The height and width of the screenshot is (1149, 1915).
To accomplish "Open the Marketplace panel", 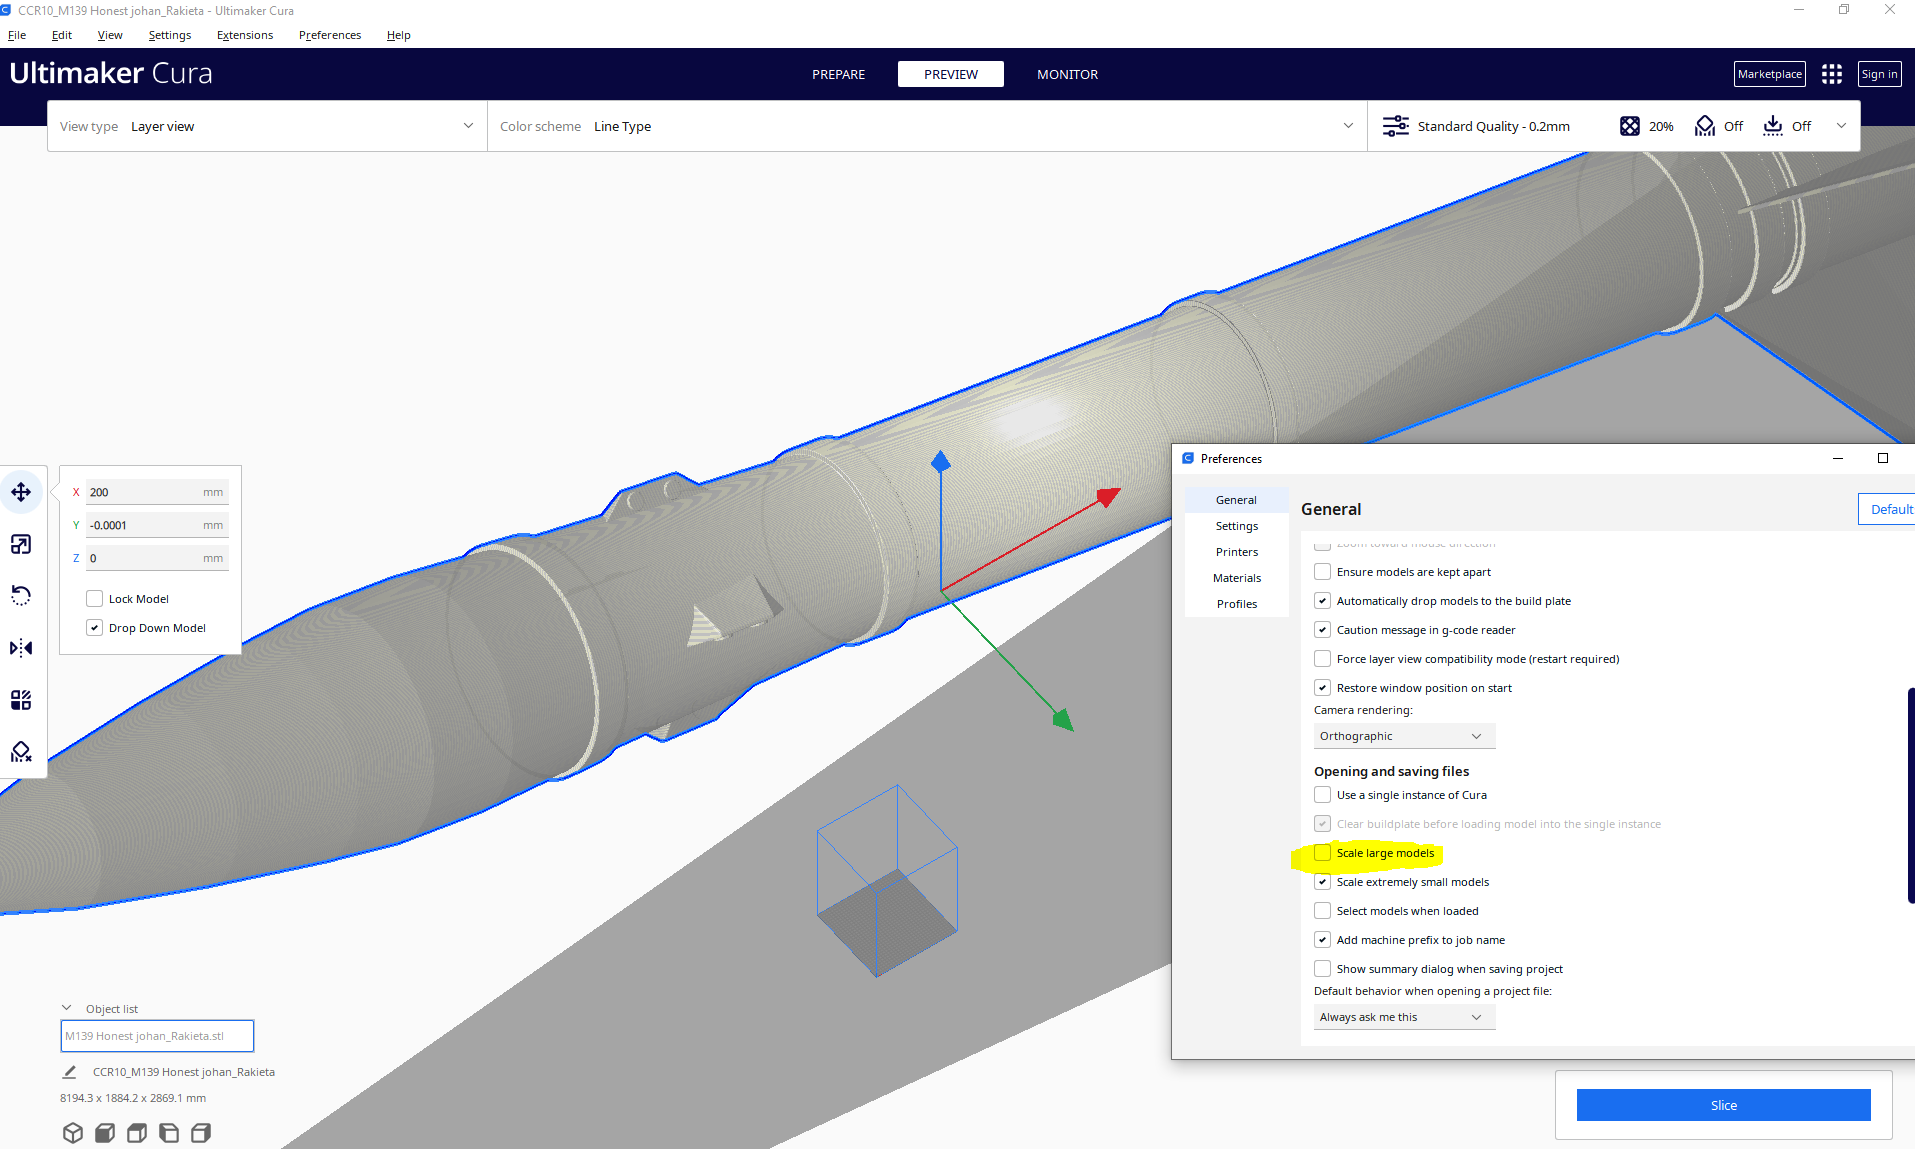I will pos(1769,73).
